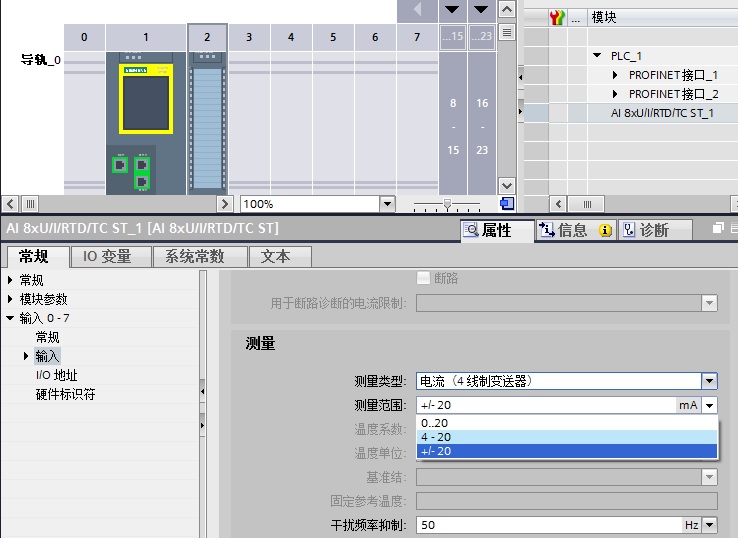This screenshot has height=538, width=738.
Task: Open the 干扰频率抑制 dropdown
Action: click(709, 524)
